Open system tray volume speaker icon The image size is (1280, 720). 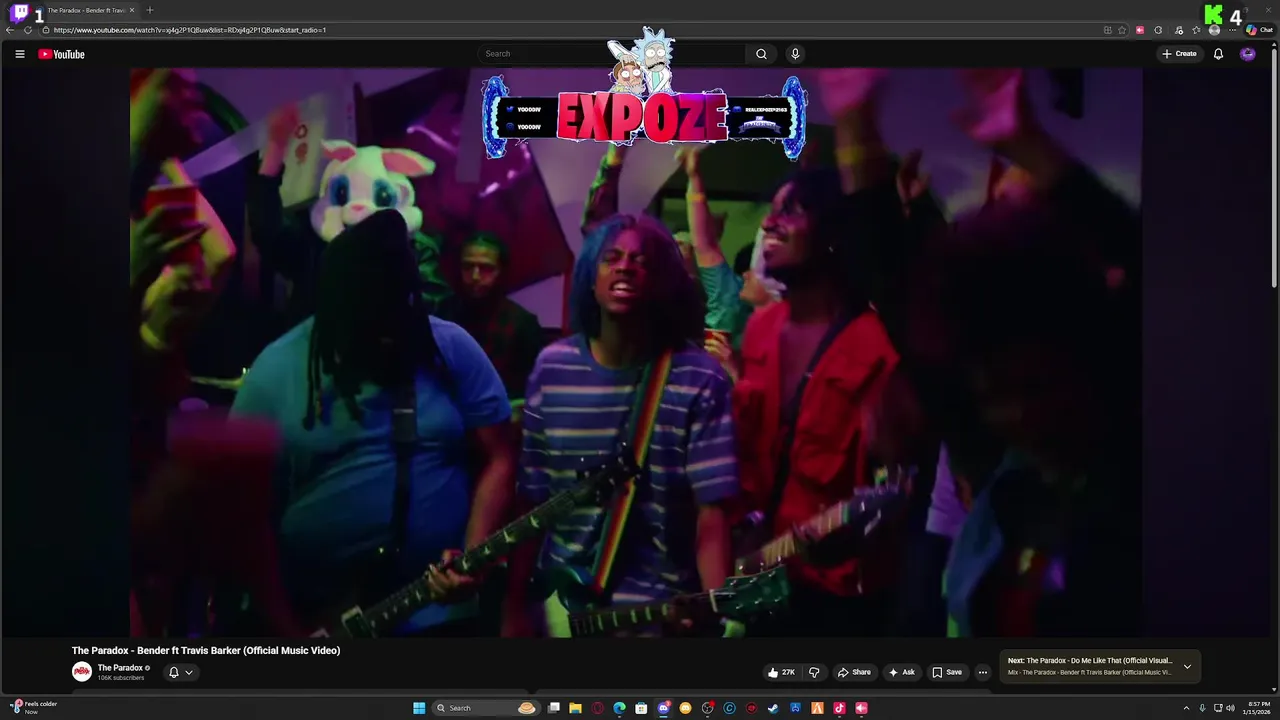1230,708
